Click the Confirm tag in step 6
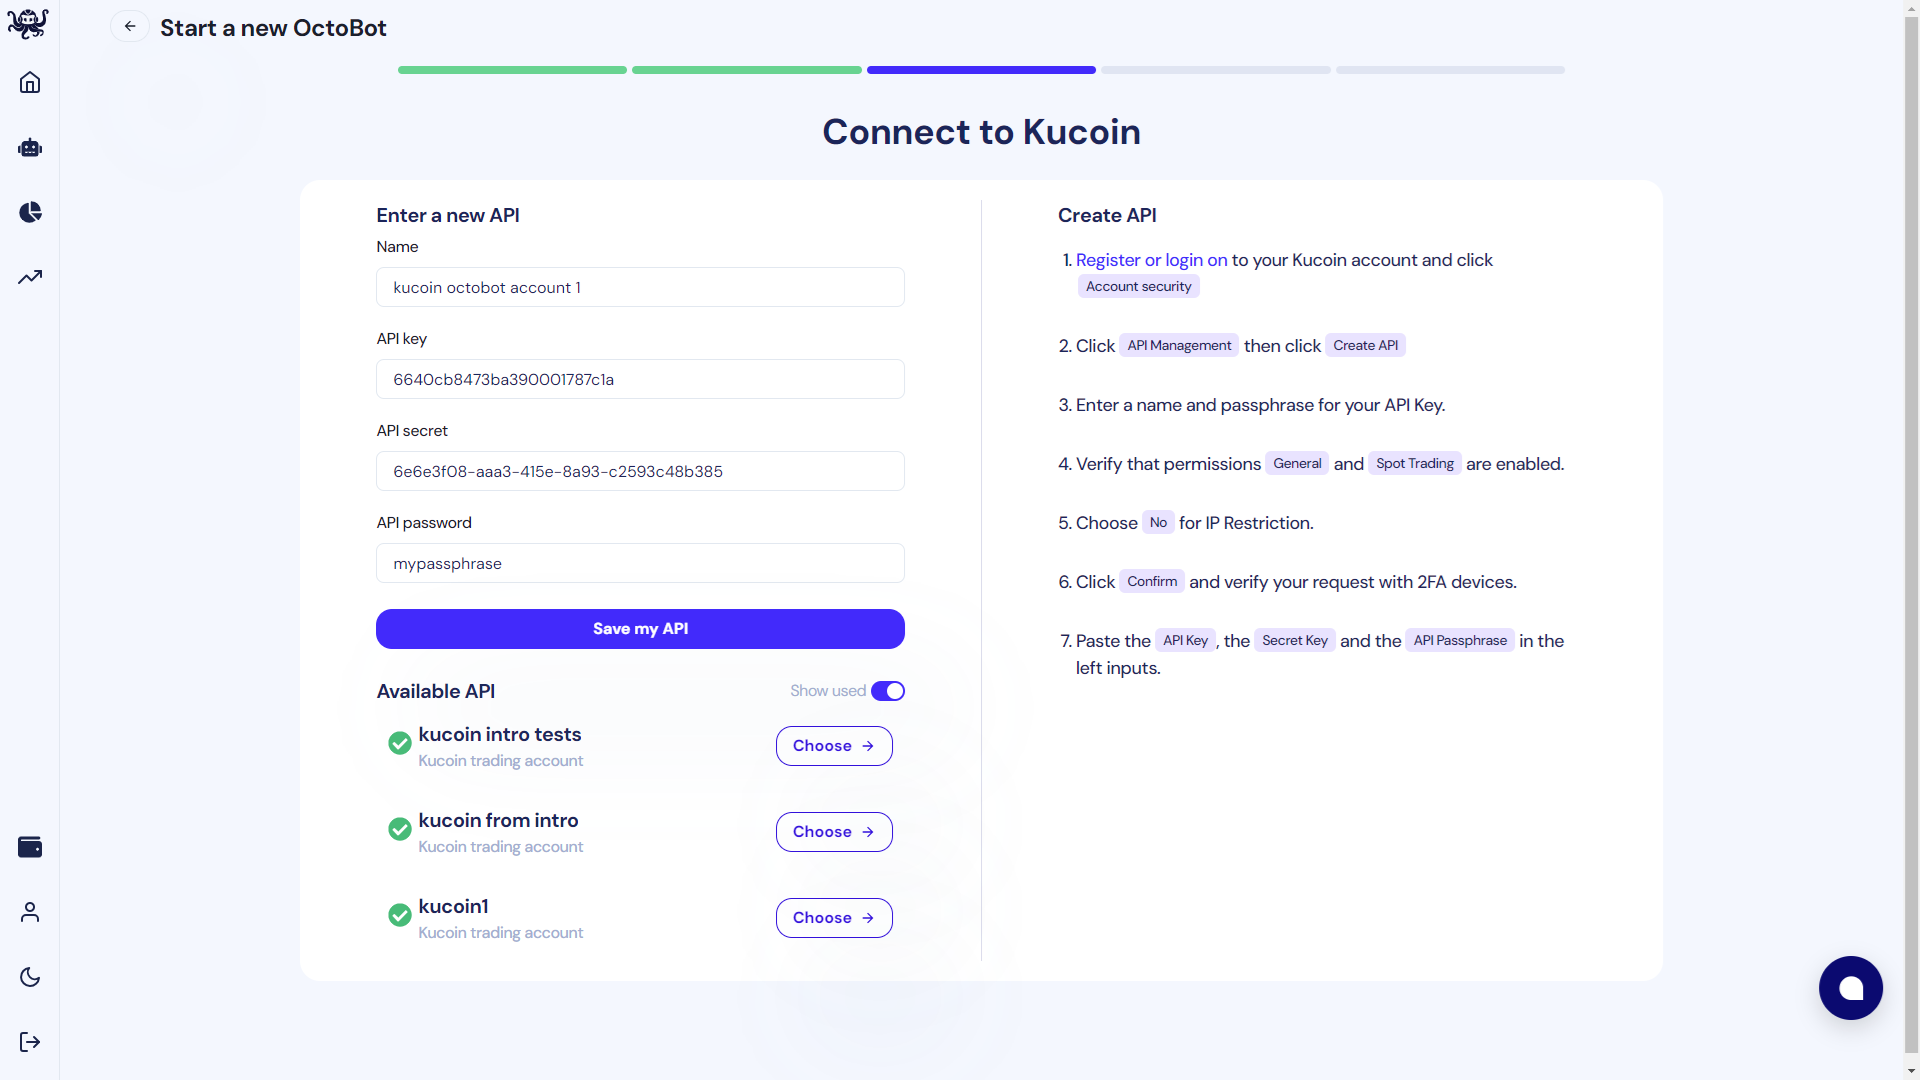Viewport: 1920px width, 1080px height. pos(1152,581)
